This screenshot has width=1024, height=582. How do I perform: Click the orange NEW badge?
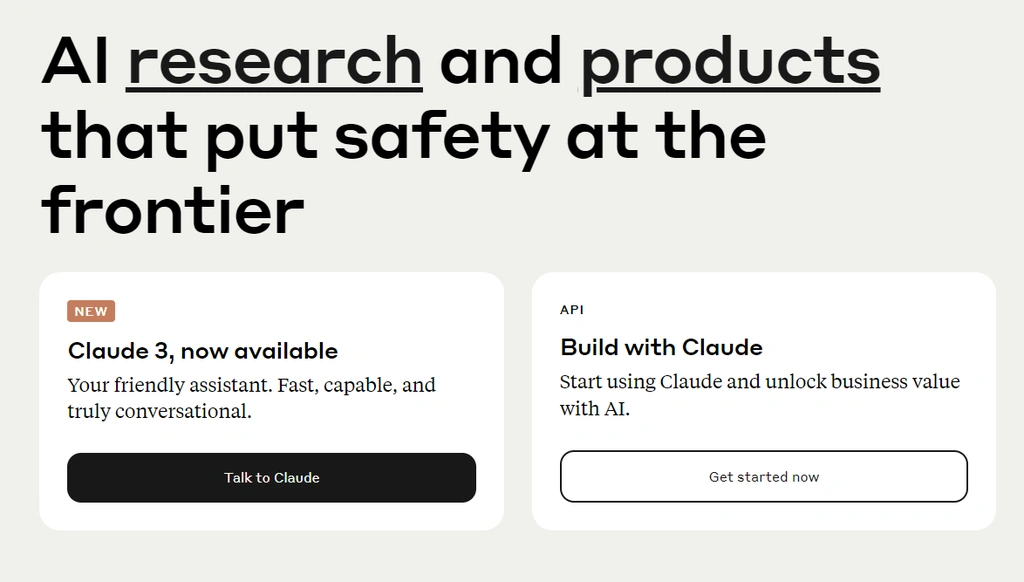(91, 312)
